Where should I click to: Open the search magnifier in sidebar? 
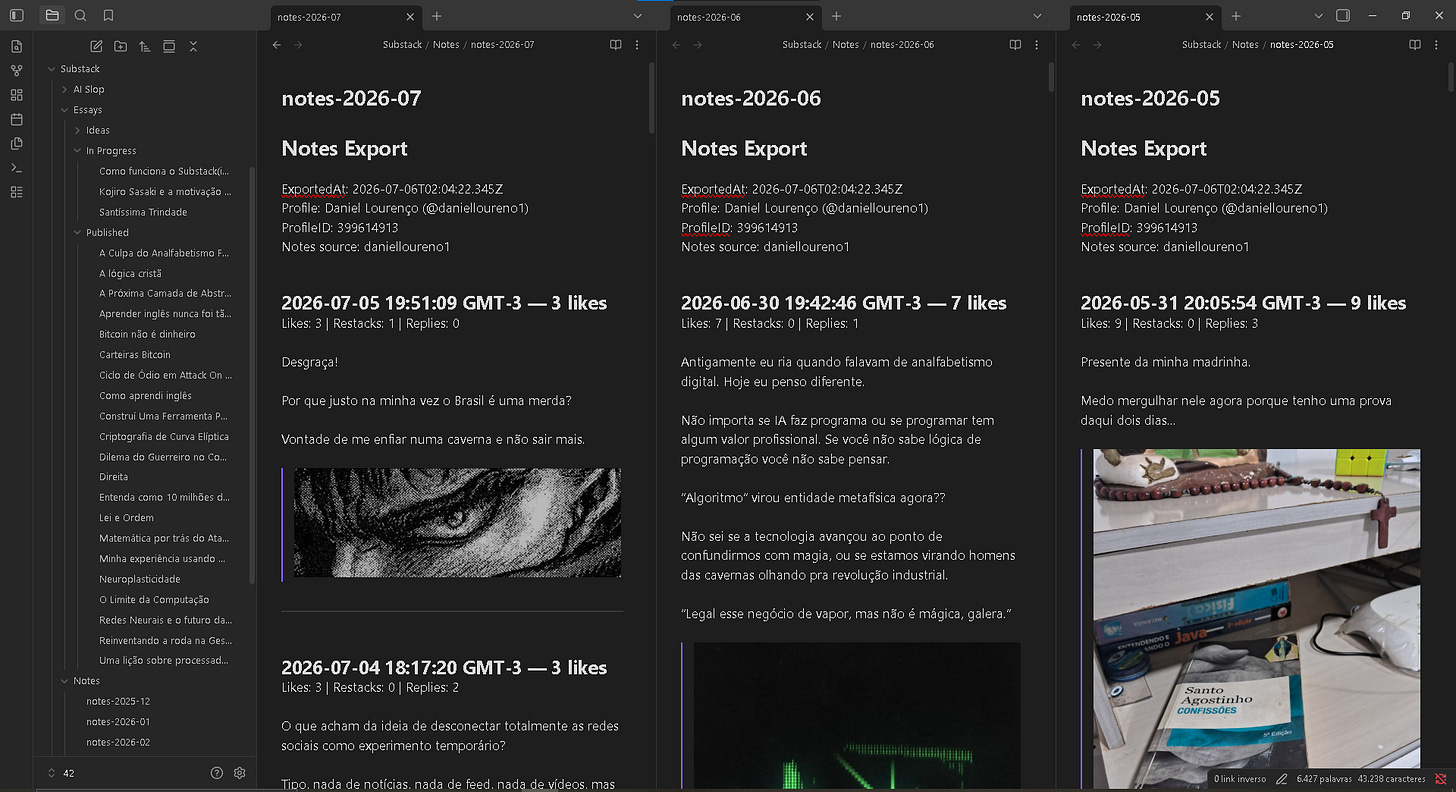[x=80, y=16]
